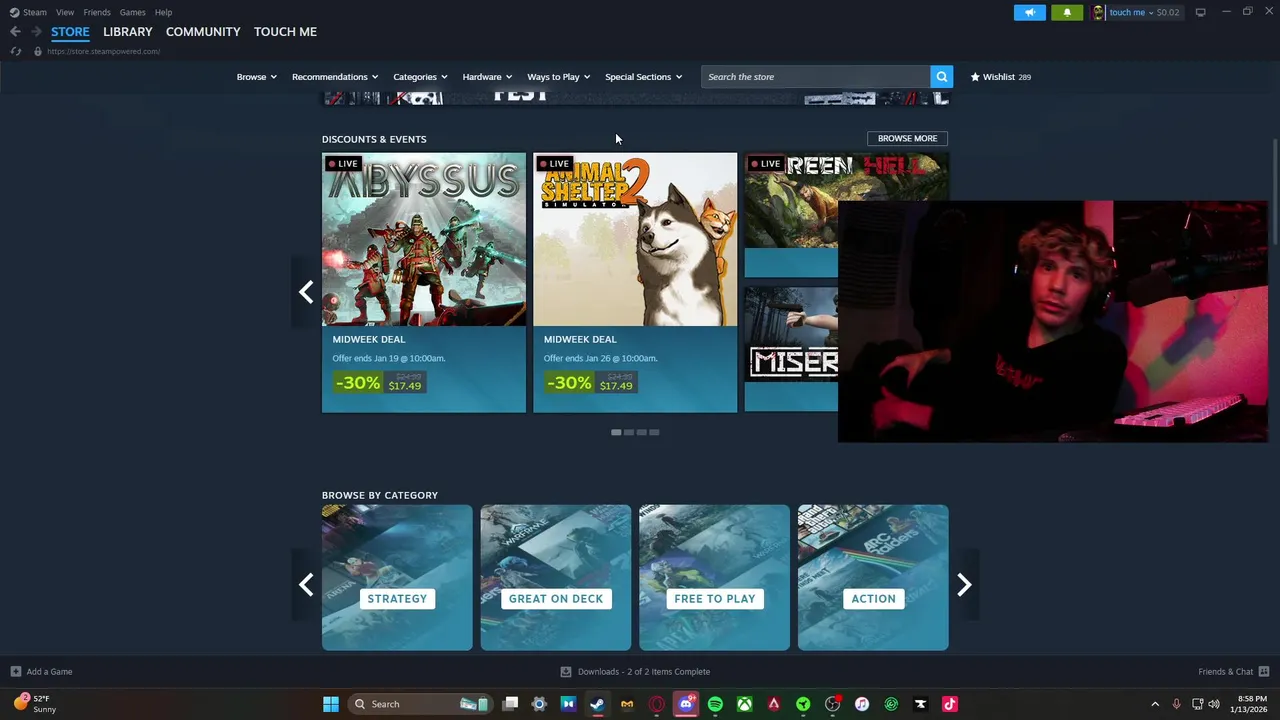
Task: Open Big Picture mode monitor icon
Action: (1200, 12)
